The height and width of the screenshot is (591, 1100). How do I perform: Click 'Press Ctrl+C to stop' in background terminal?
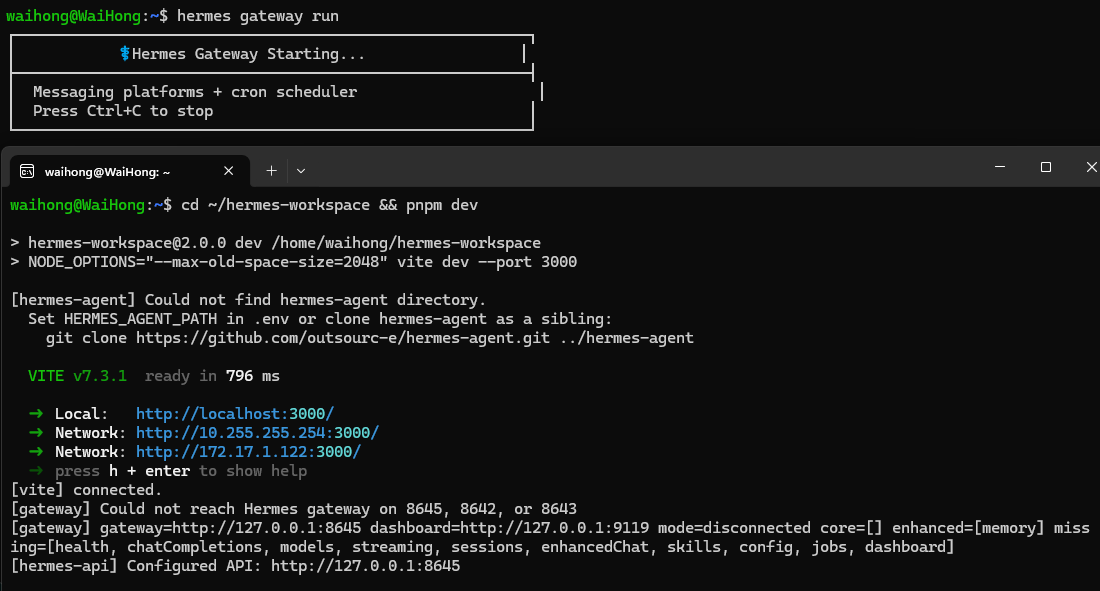(123, 110)
